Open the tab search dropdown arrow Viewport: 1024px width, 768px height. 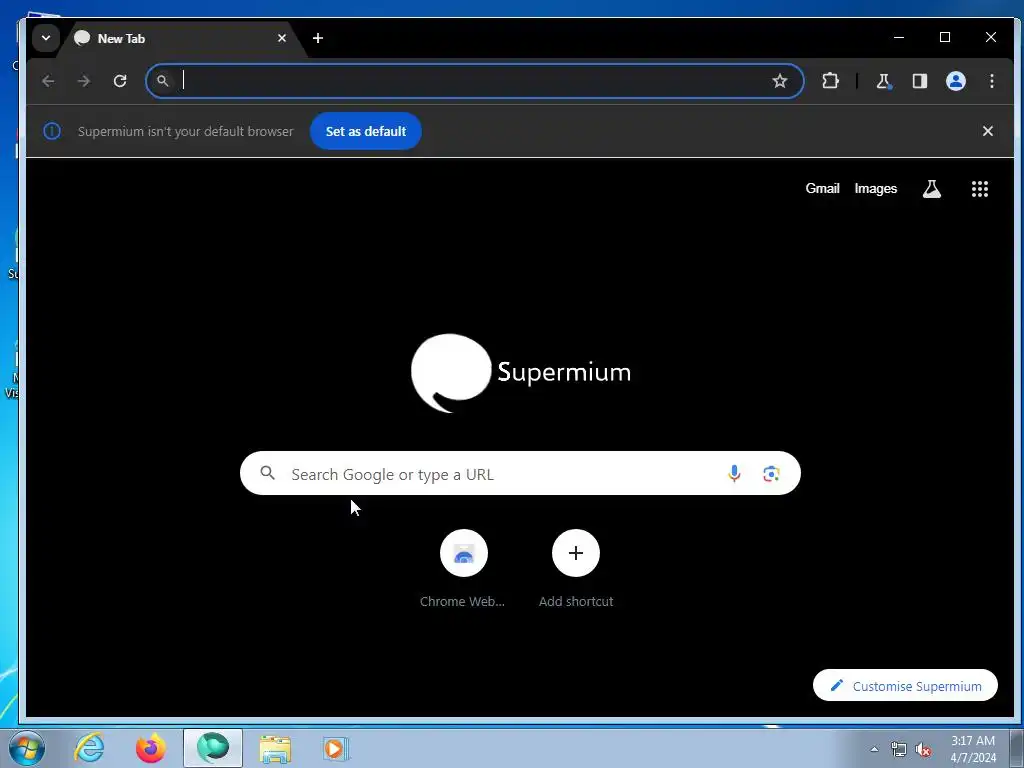tap(46, 38)
